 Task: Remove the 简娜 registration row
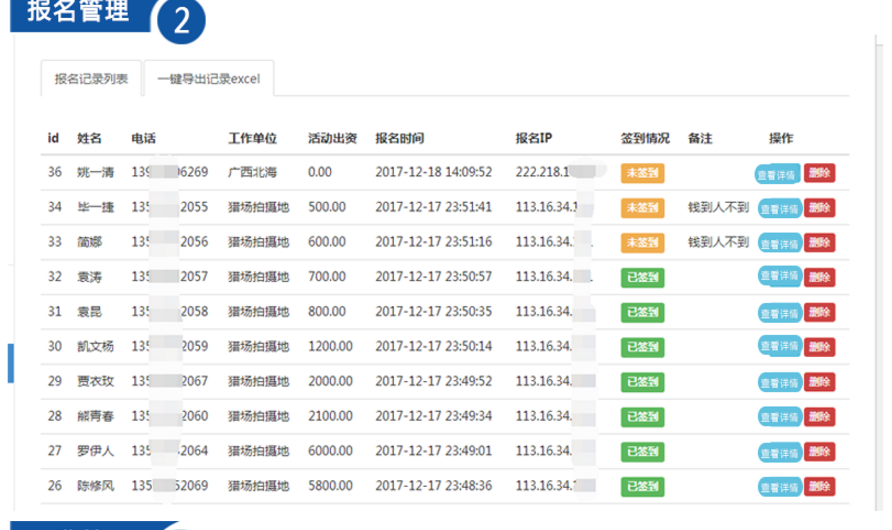(819, 243)
